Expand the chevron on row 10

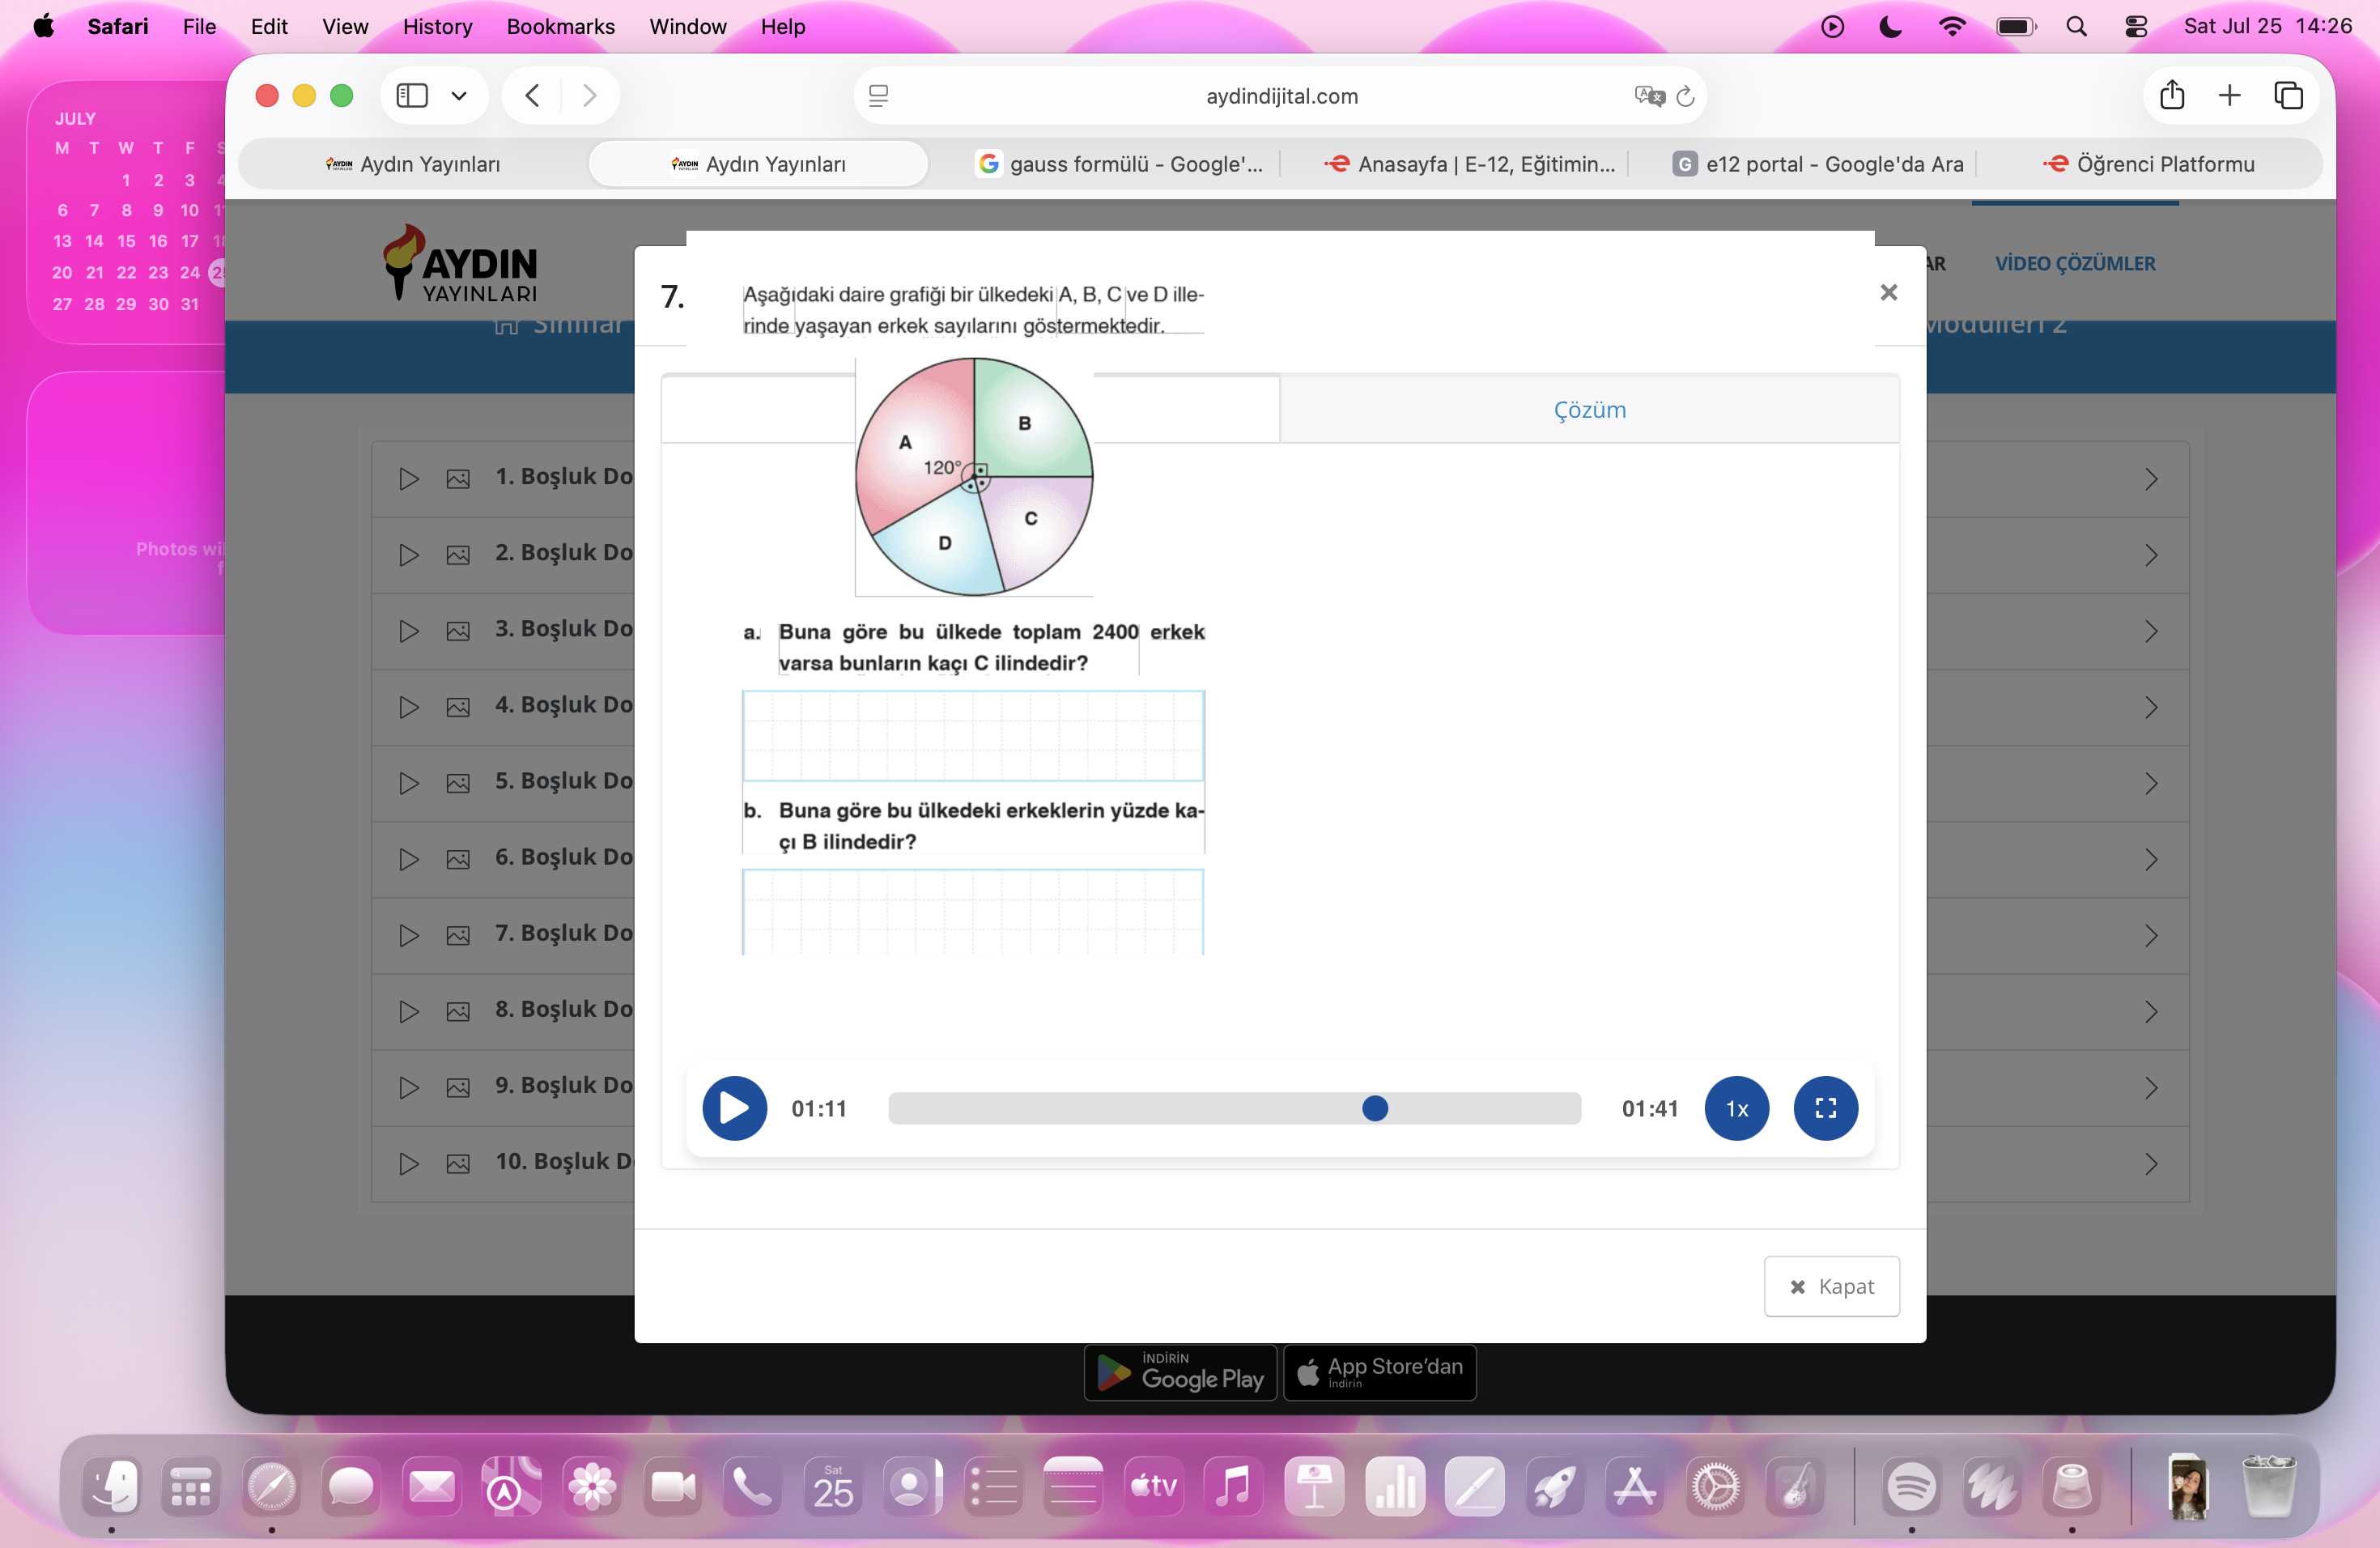[2151, 1163]
